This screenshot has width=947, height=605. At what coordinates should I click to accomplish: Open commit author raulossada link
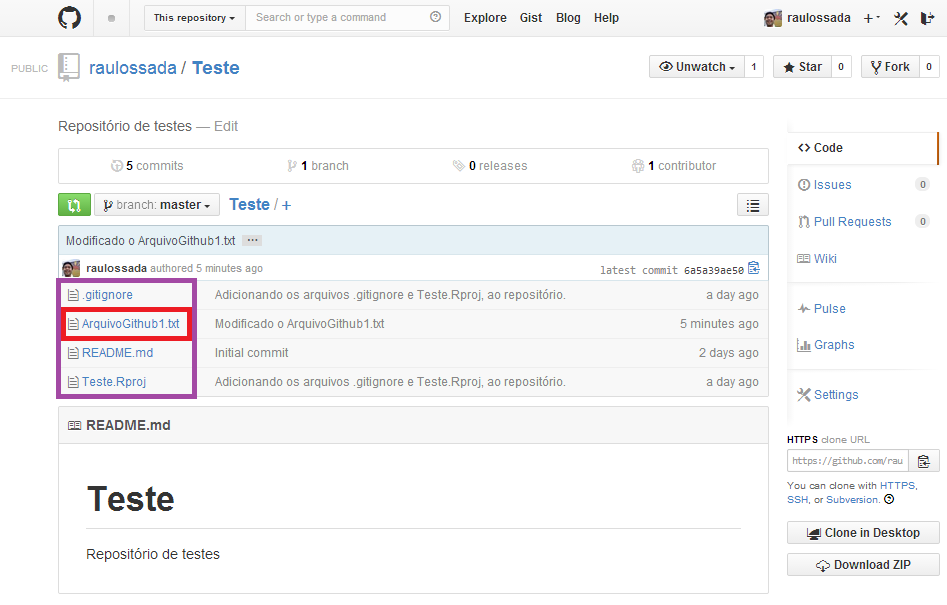[117, 268]
